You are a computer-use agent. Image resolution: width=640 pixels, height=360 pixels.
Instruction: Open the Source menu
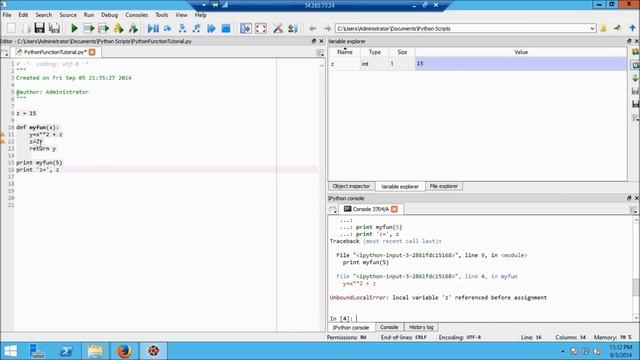click(68, 15)
